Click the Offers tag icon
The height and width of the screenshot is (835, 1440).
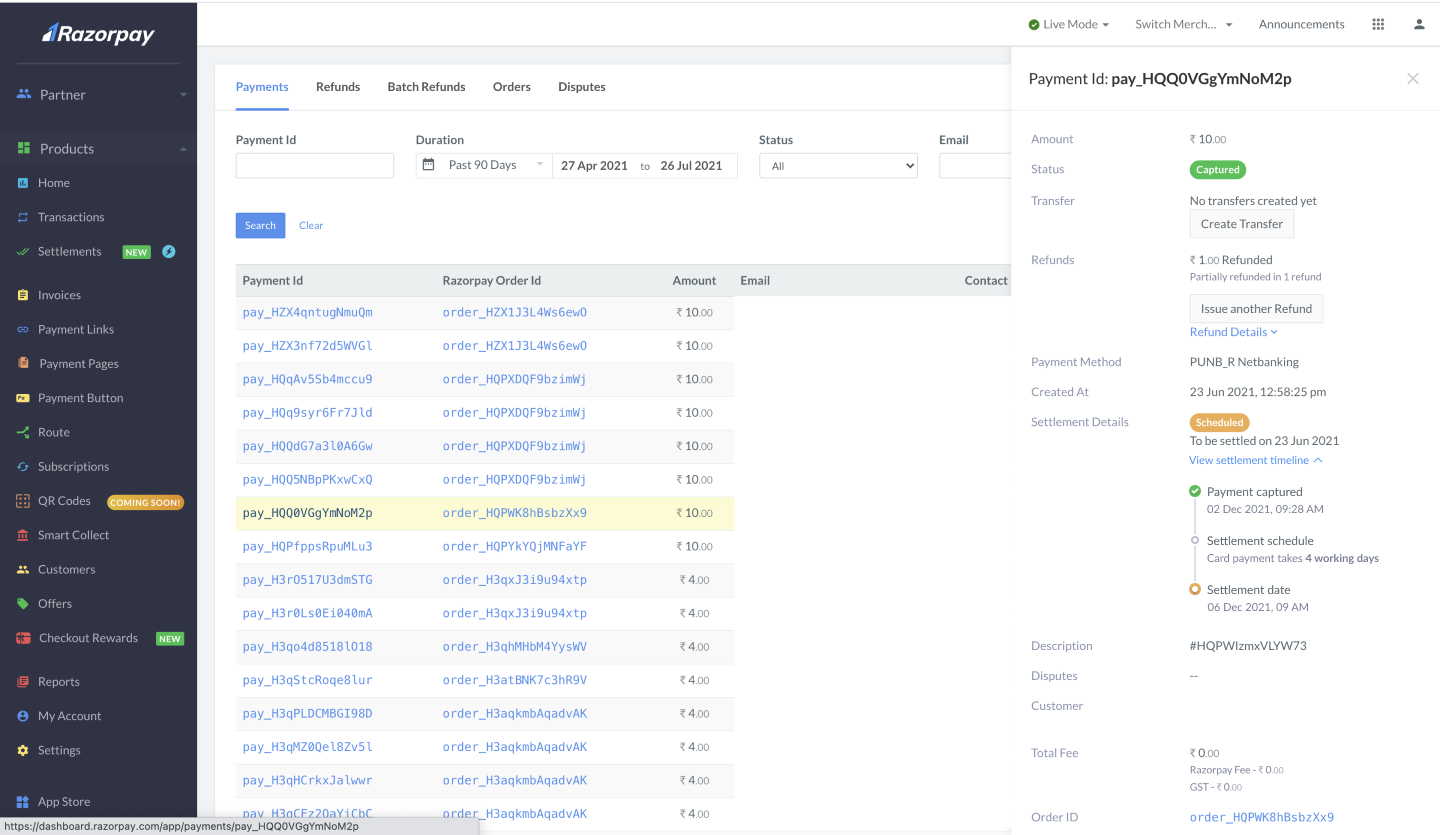pyautogui.click(x=23, y=604)
